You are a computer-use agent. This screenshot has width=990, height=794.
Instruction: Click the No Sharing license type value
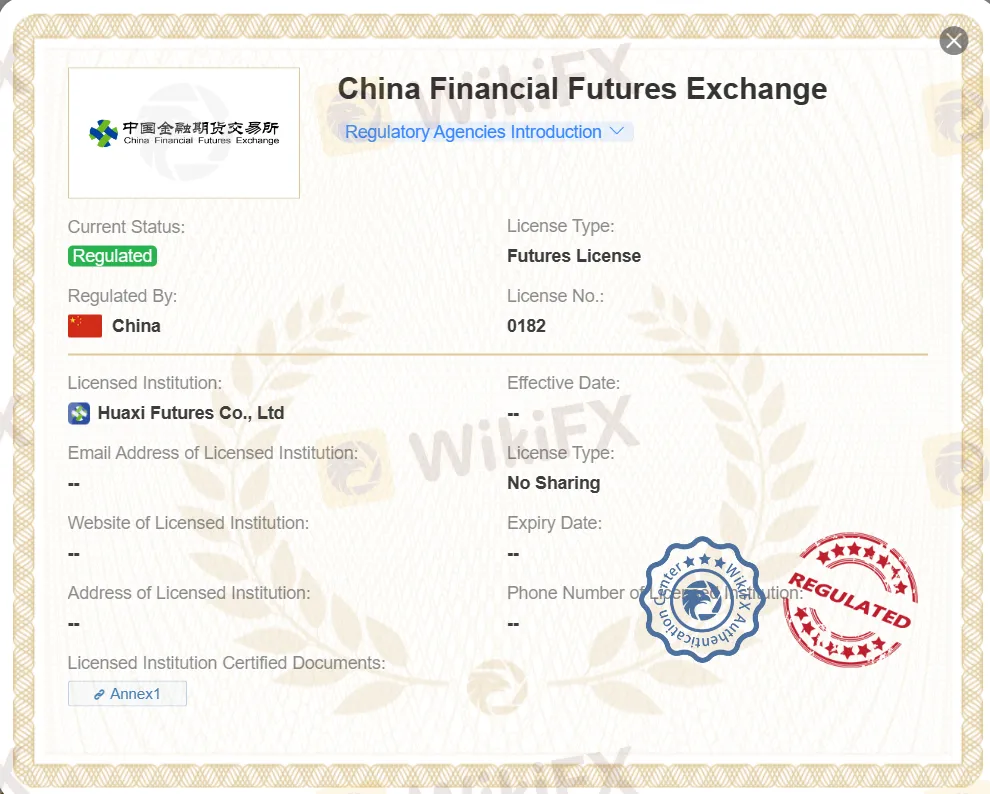point(553,483)
